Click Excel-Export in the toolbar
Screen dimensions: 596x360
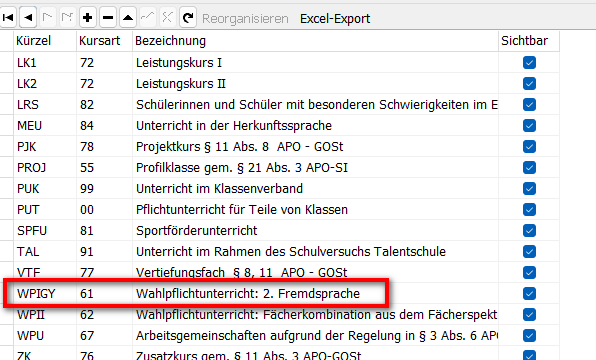335,18
